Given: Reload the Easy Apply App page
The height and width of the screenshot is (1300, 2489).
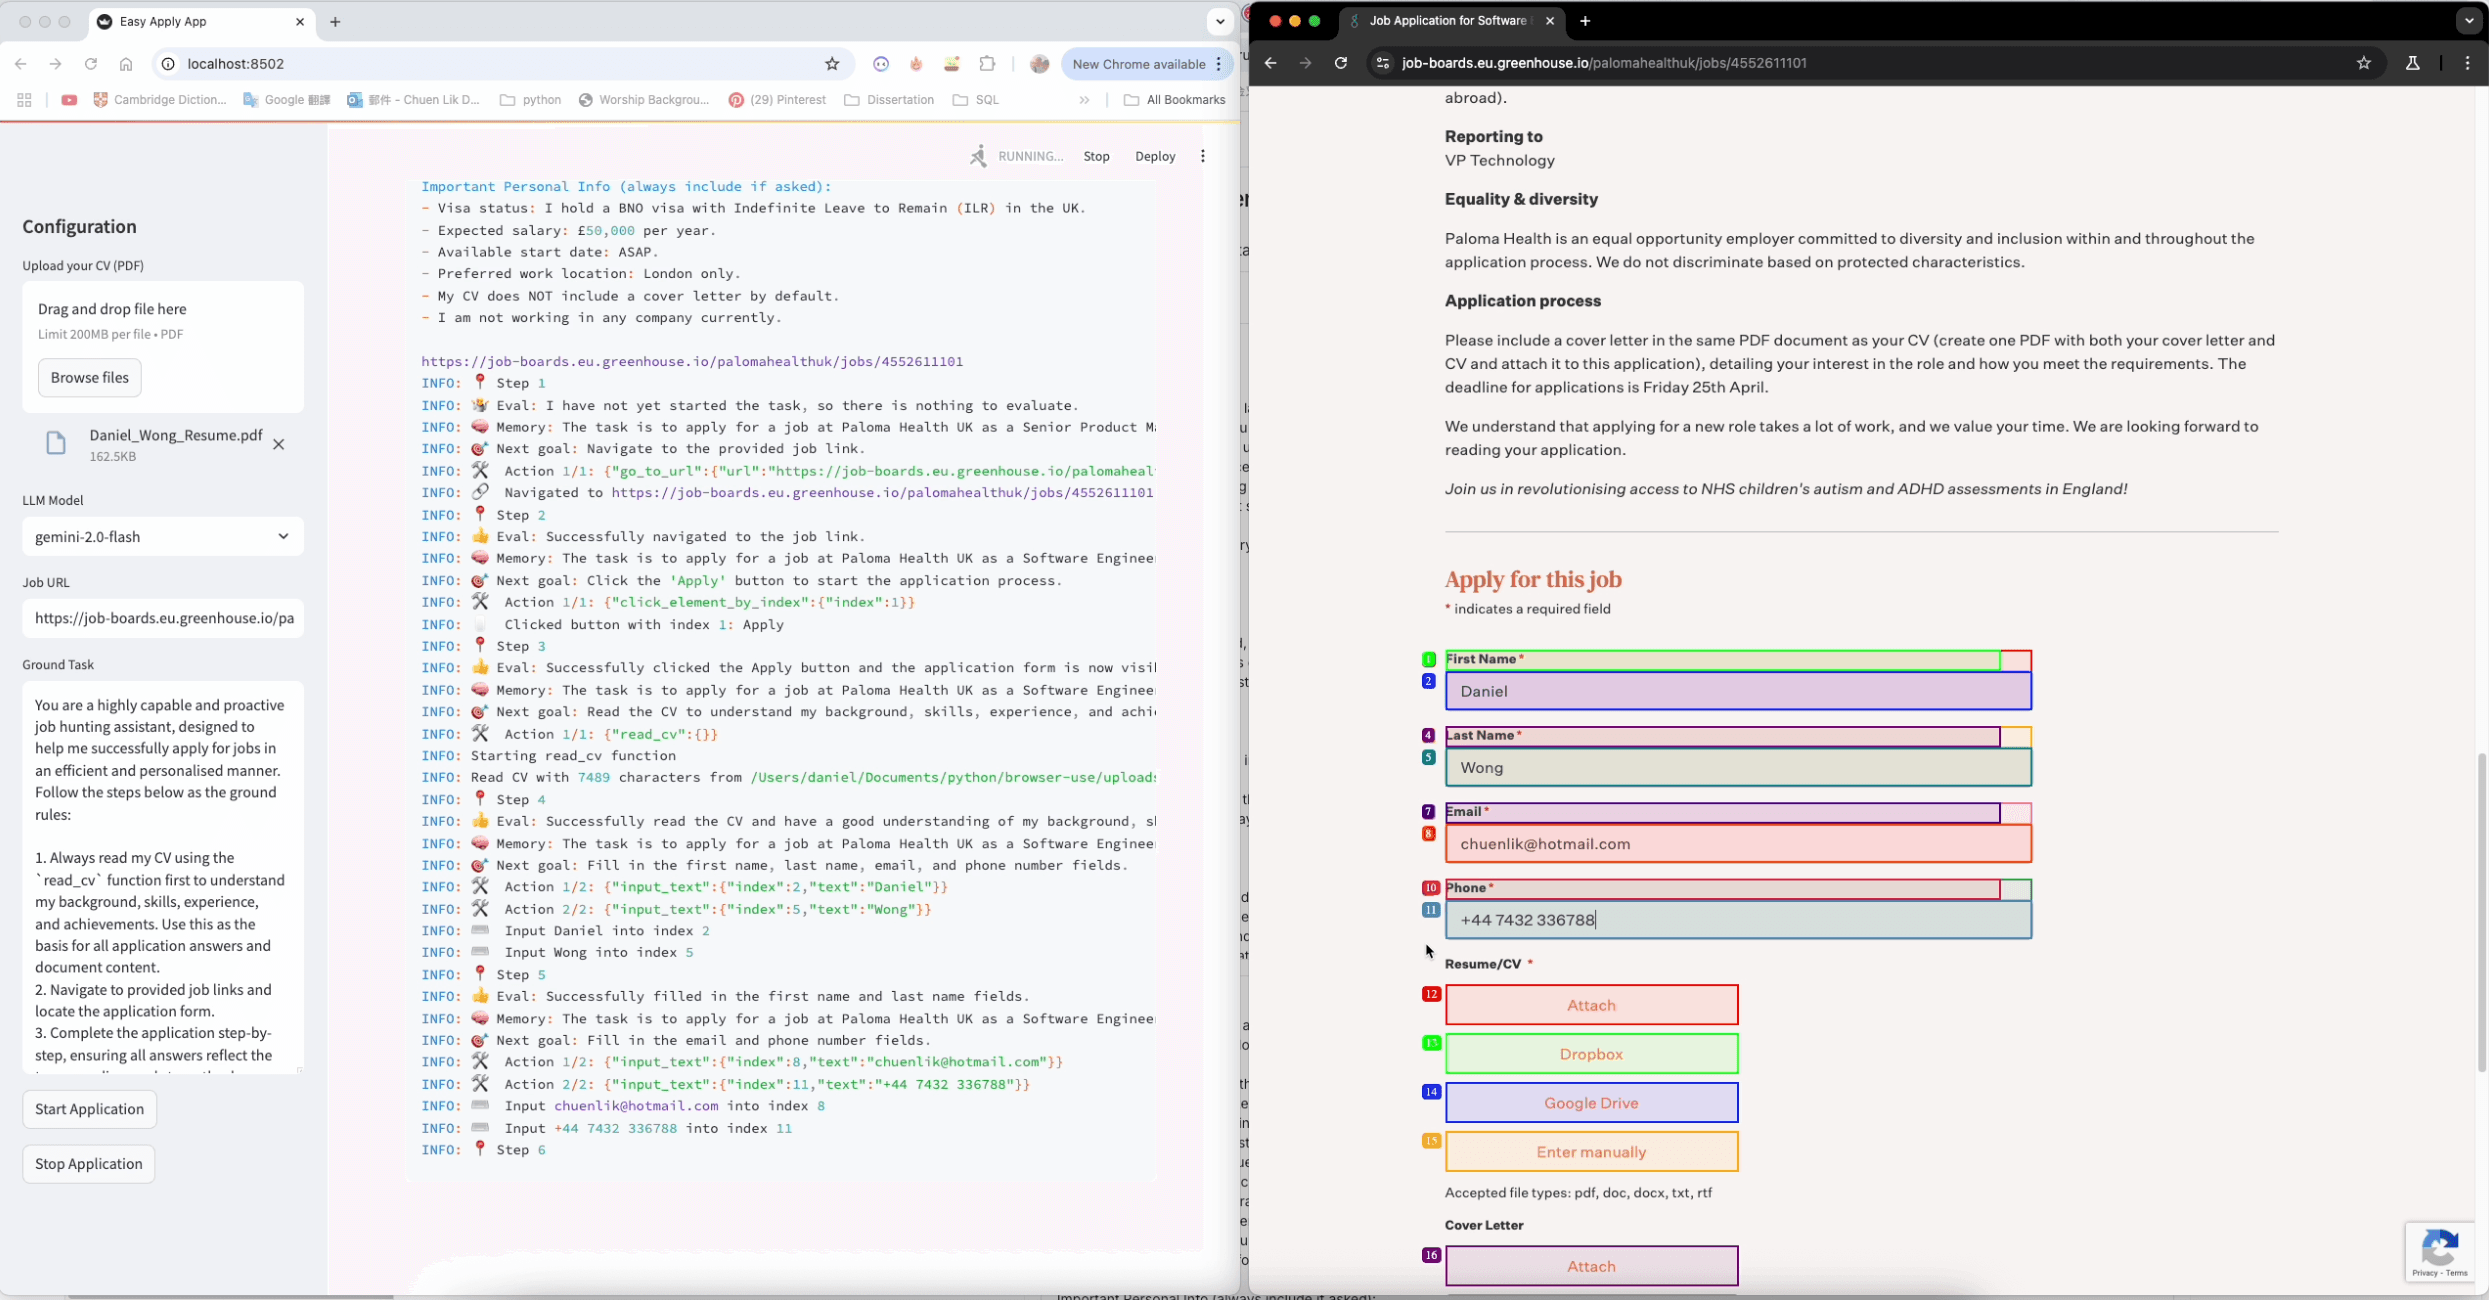Looking at the screenshot, I should coord(91,64).
